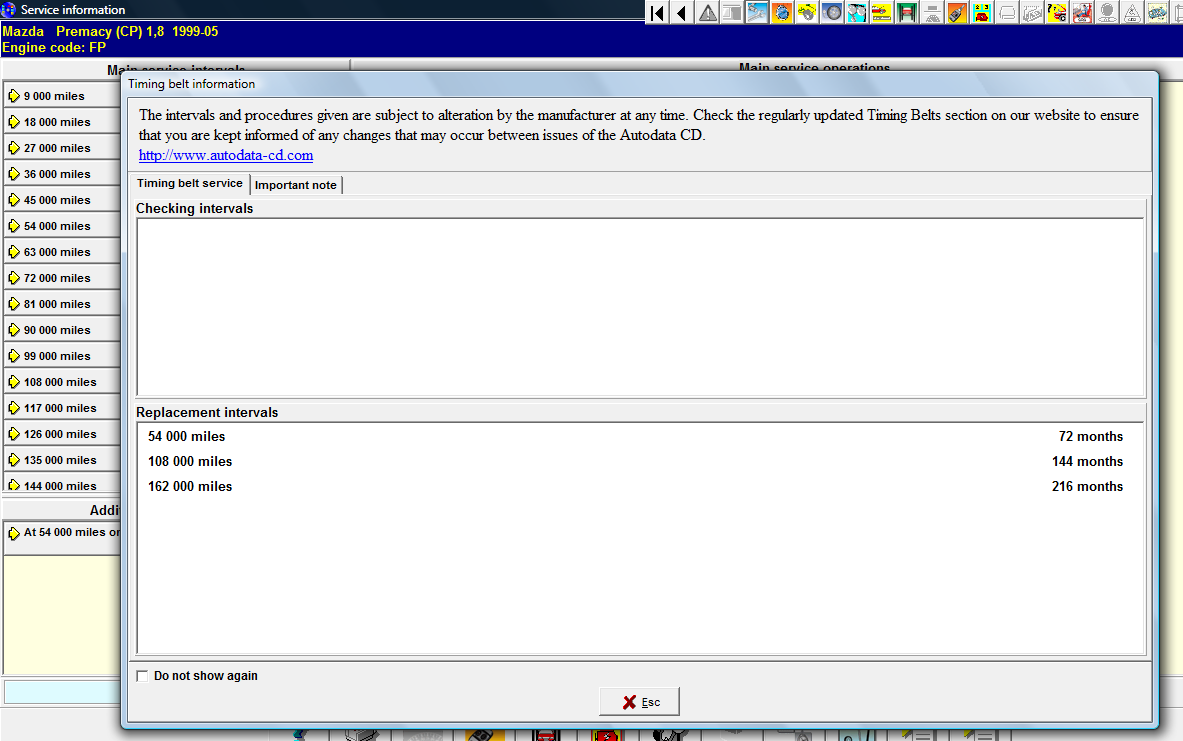The height and width of the screenshot is (741, 1183).
Task: Open the warning triangle toolbar icon
Action: pos(707,13)
